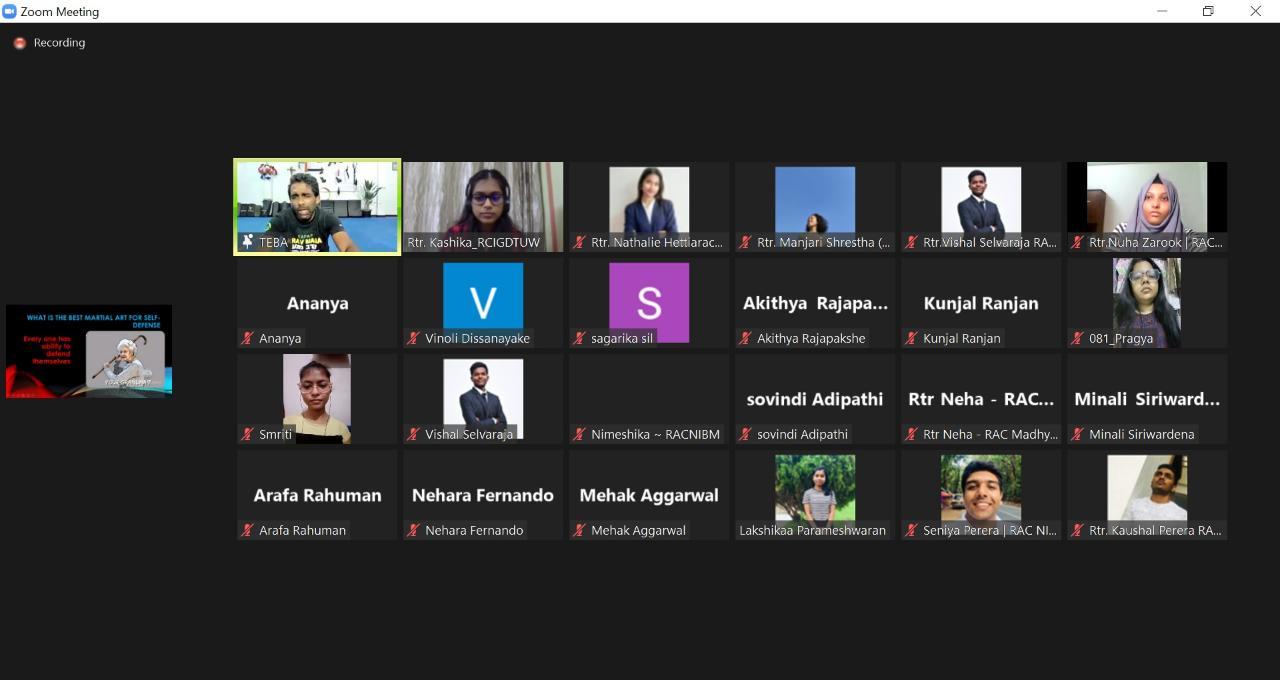Select Lakshikaa Parameshwaran's video tile
The width and height of the screenshot is (1280, 680).
(x=815, y=494)
